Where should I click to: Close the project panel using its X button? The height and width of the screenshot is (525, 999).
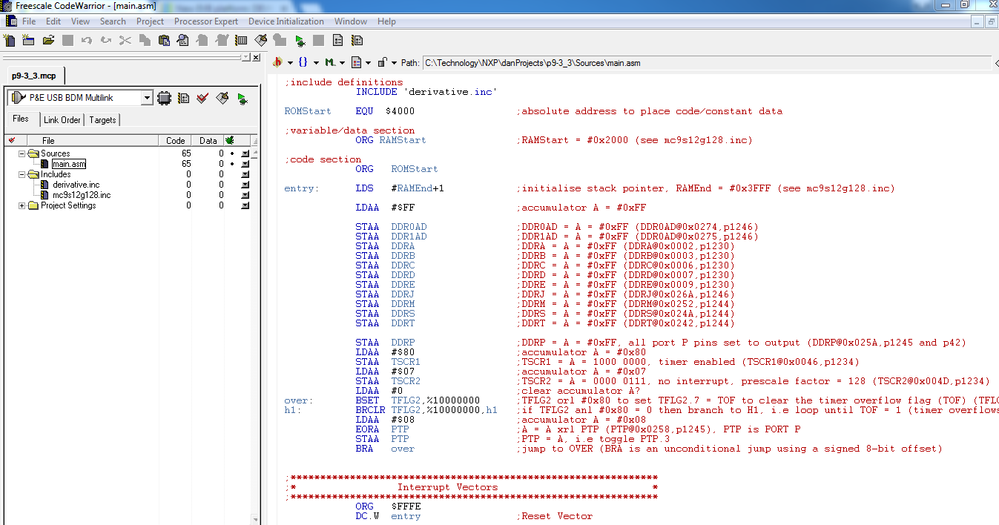pos(256,57)
